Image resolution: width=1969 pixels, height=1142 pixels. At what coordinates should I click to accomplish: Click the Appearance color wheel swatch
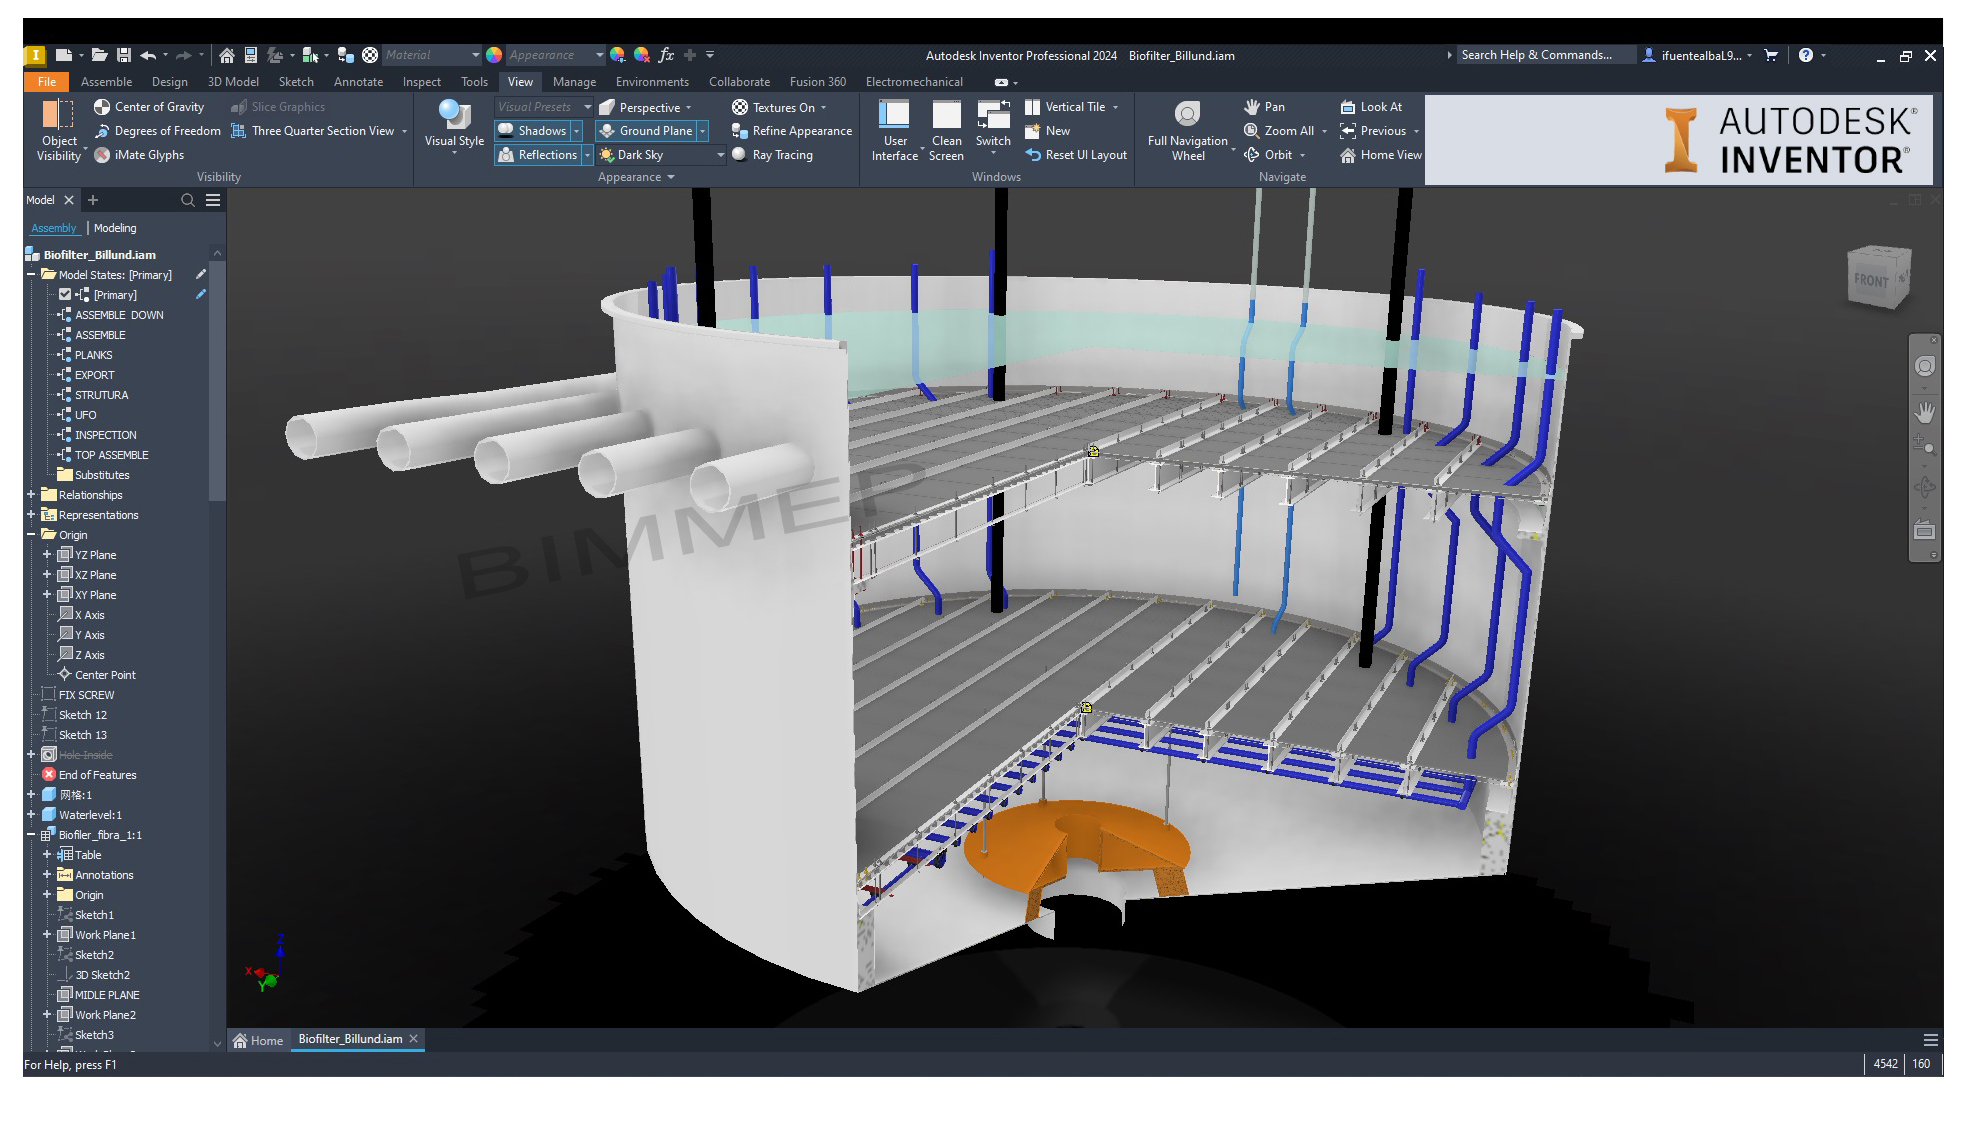coord(494,55)
